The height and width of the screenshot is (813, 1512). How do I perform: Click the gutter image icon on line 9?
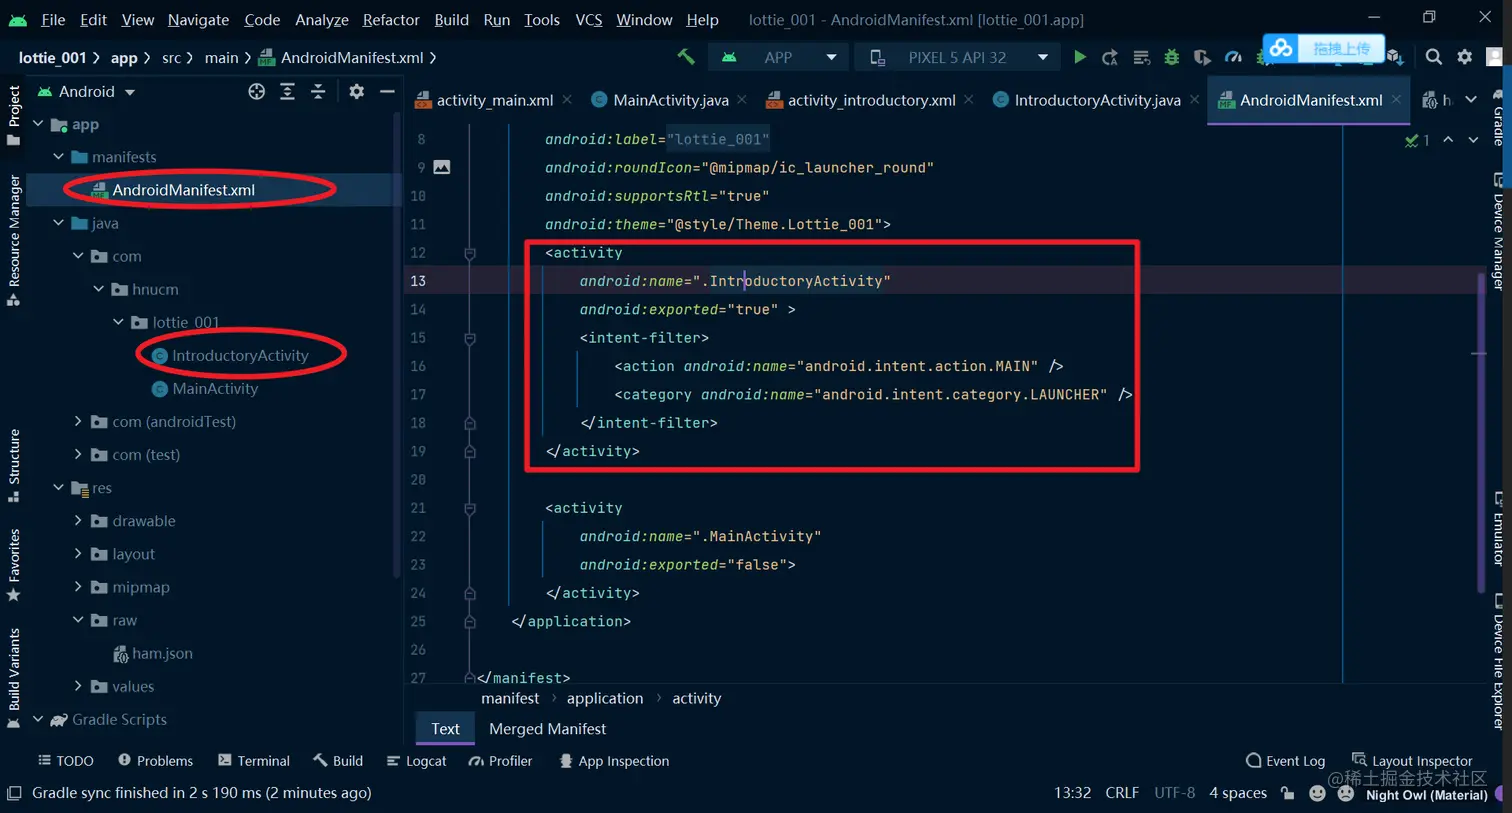(x=442, y=167)
